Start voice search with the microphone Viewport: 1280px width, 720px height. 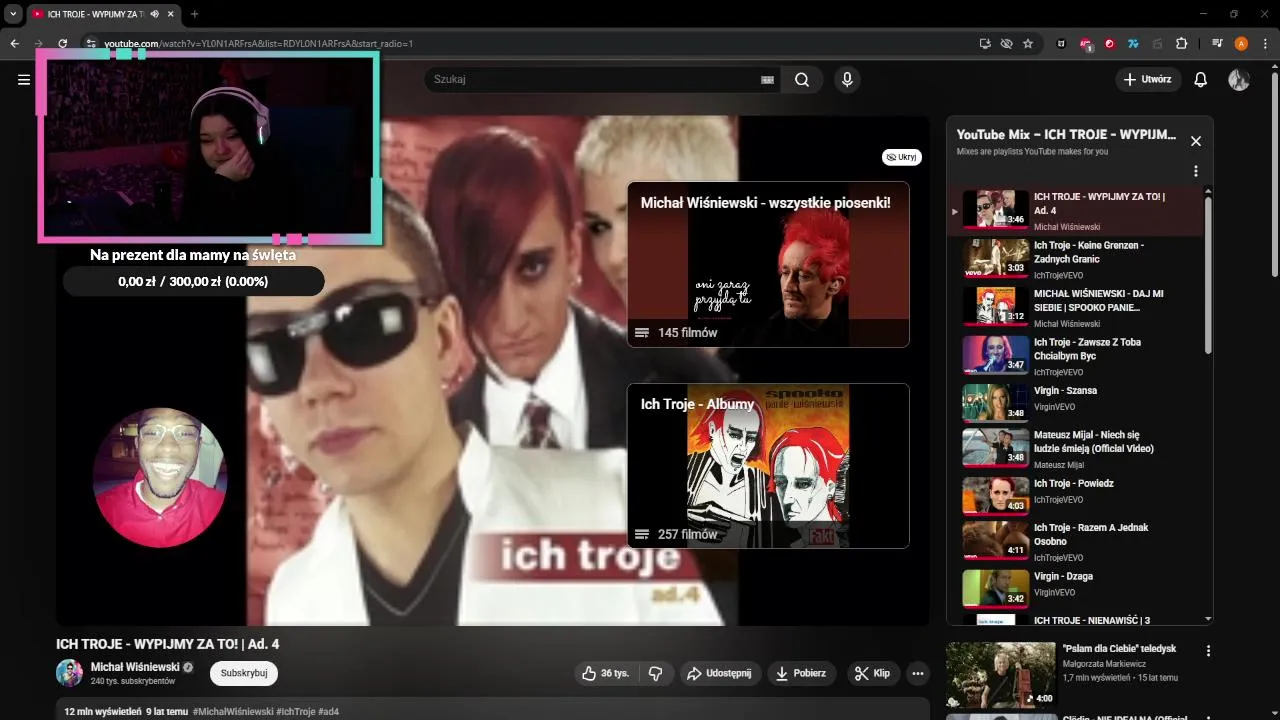pyautogui.click(x=847, y=80)
